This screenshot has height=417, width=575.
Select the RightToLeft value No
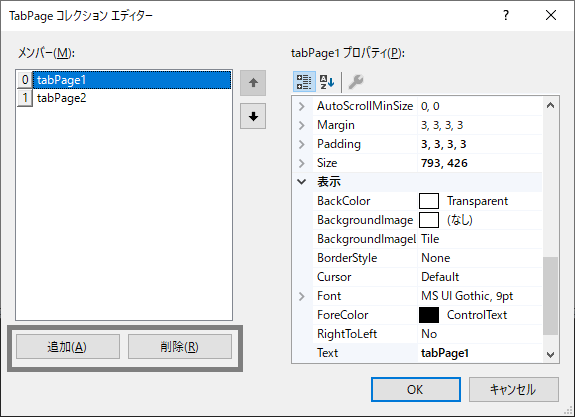(480, 334)
